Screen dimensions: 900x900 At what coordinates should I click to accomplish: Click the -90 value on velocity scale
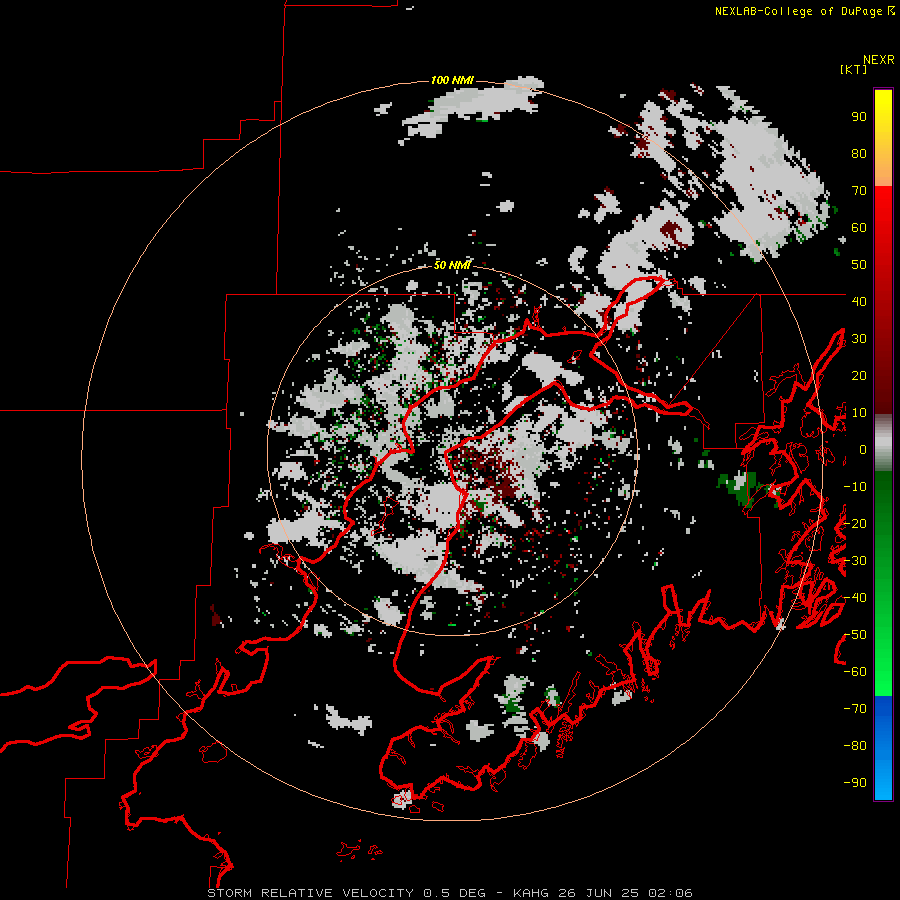coord(855,782)
